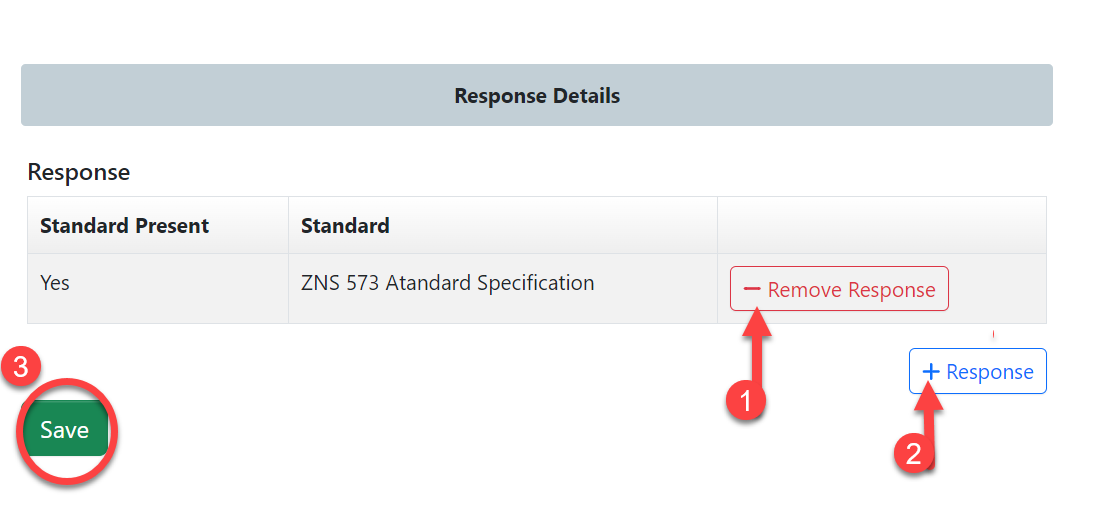Click the Response Details heading text
This screenshot has height=512, width=1104.
pyautogui.click(x=537, y=96)
